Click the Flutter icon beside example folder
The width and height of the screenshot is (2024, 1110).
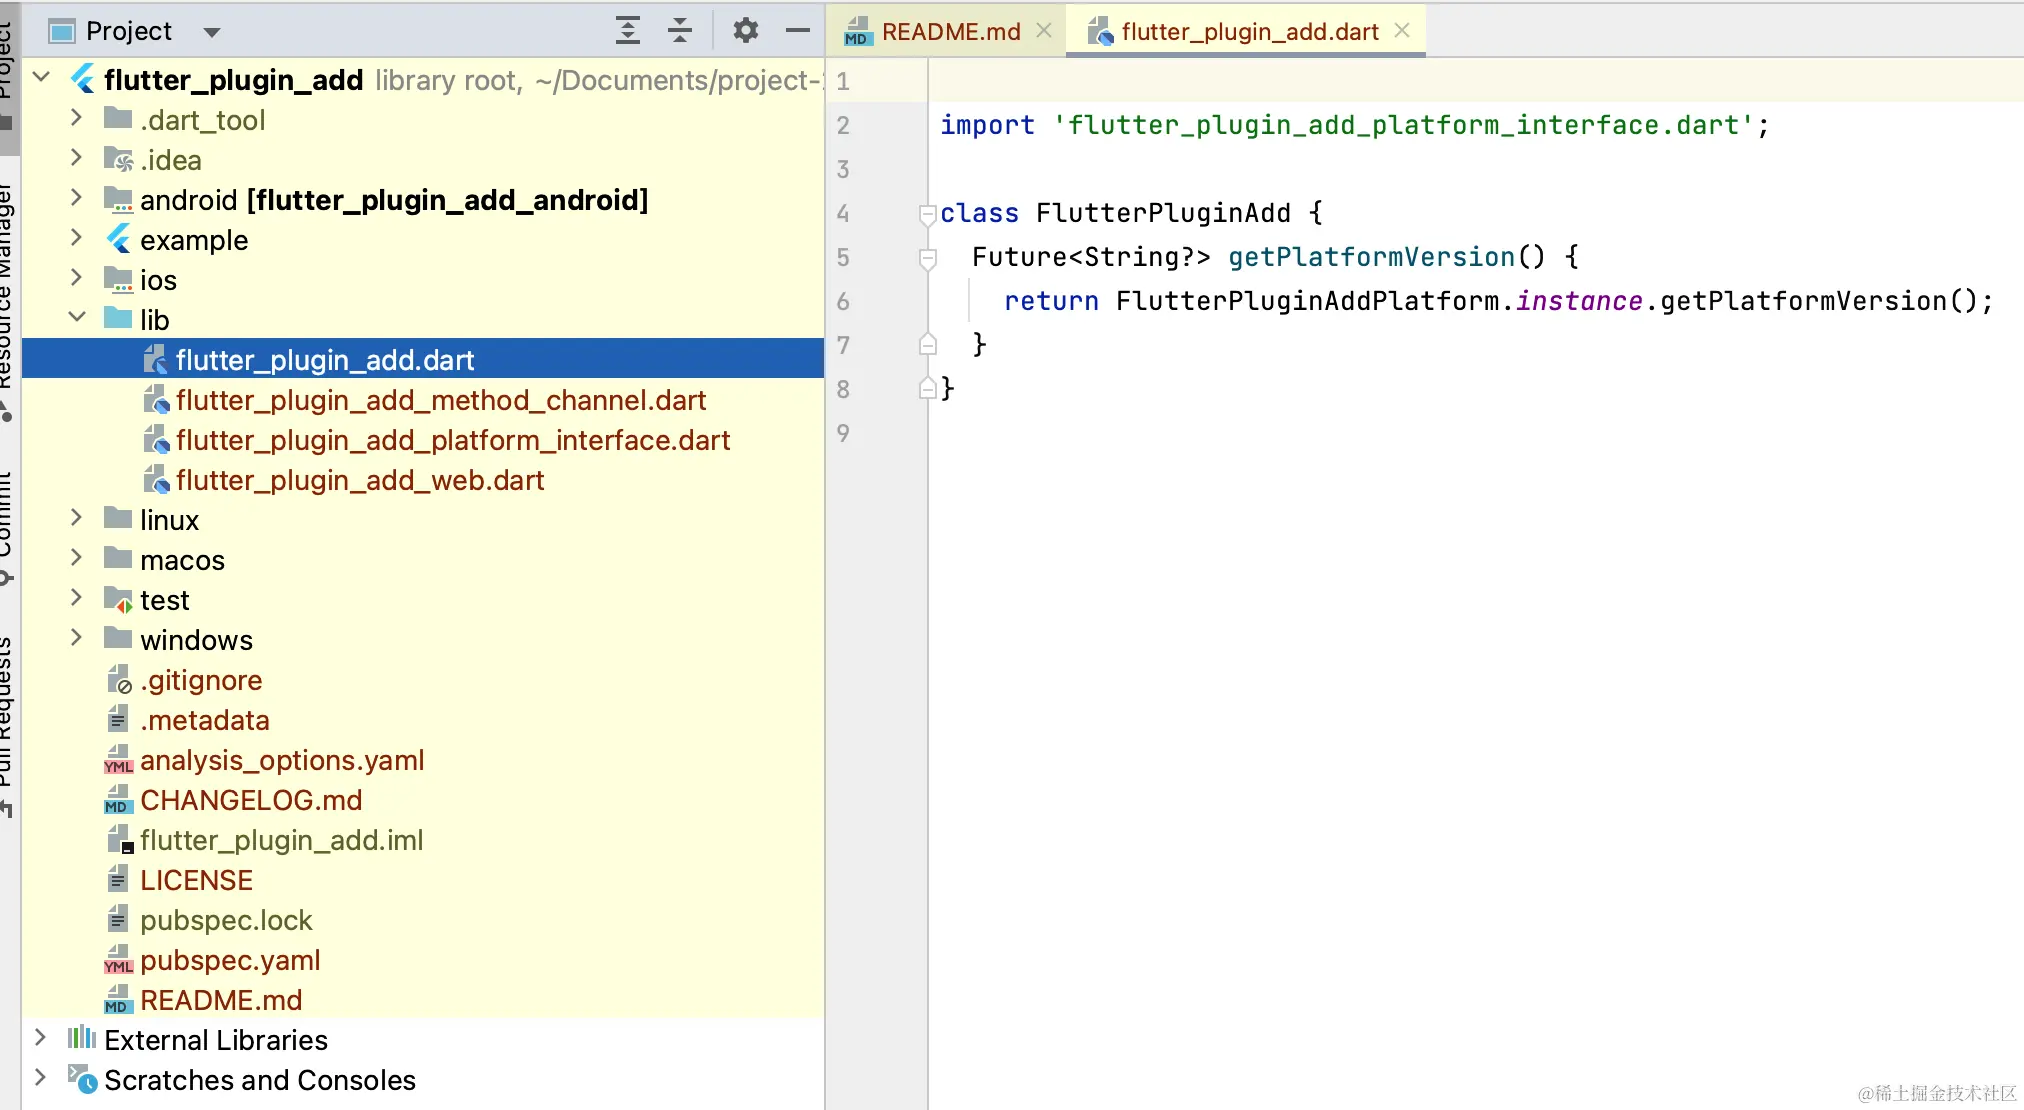pyautogui.click(x=119, y=240)
